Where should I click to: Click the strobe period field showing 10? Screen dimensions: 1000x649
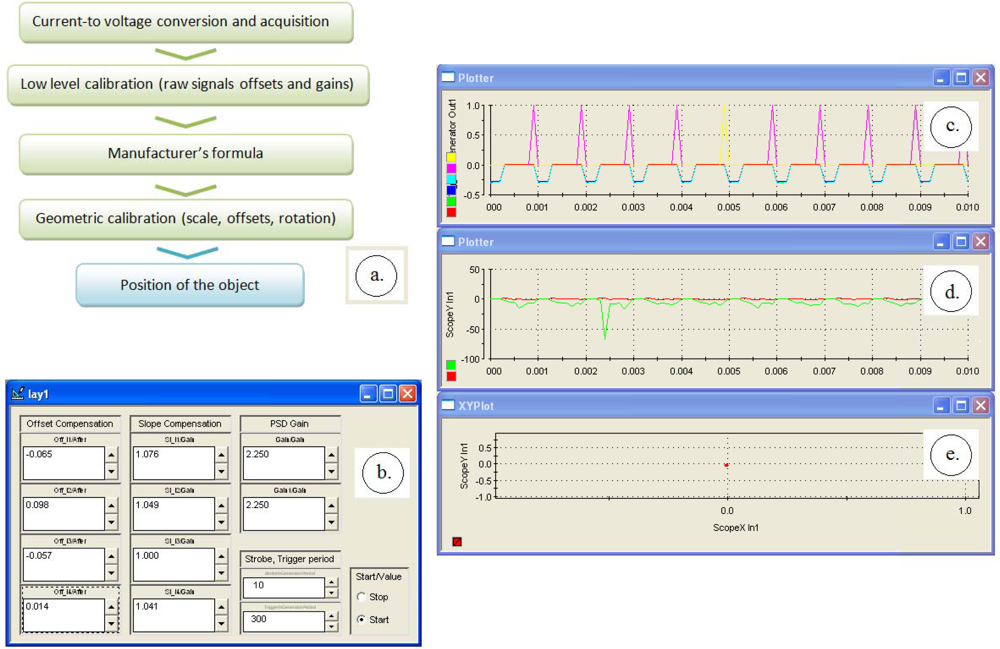click(284, 587)
